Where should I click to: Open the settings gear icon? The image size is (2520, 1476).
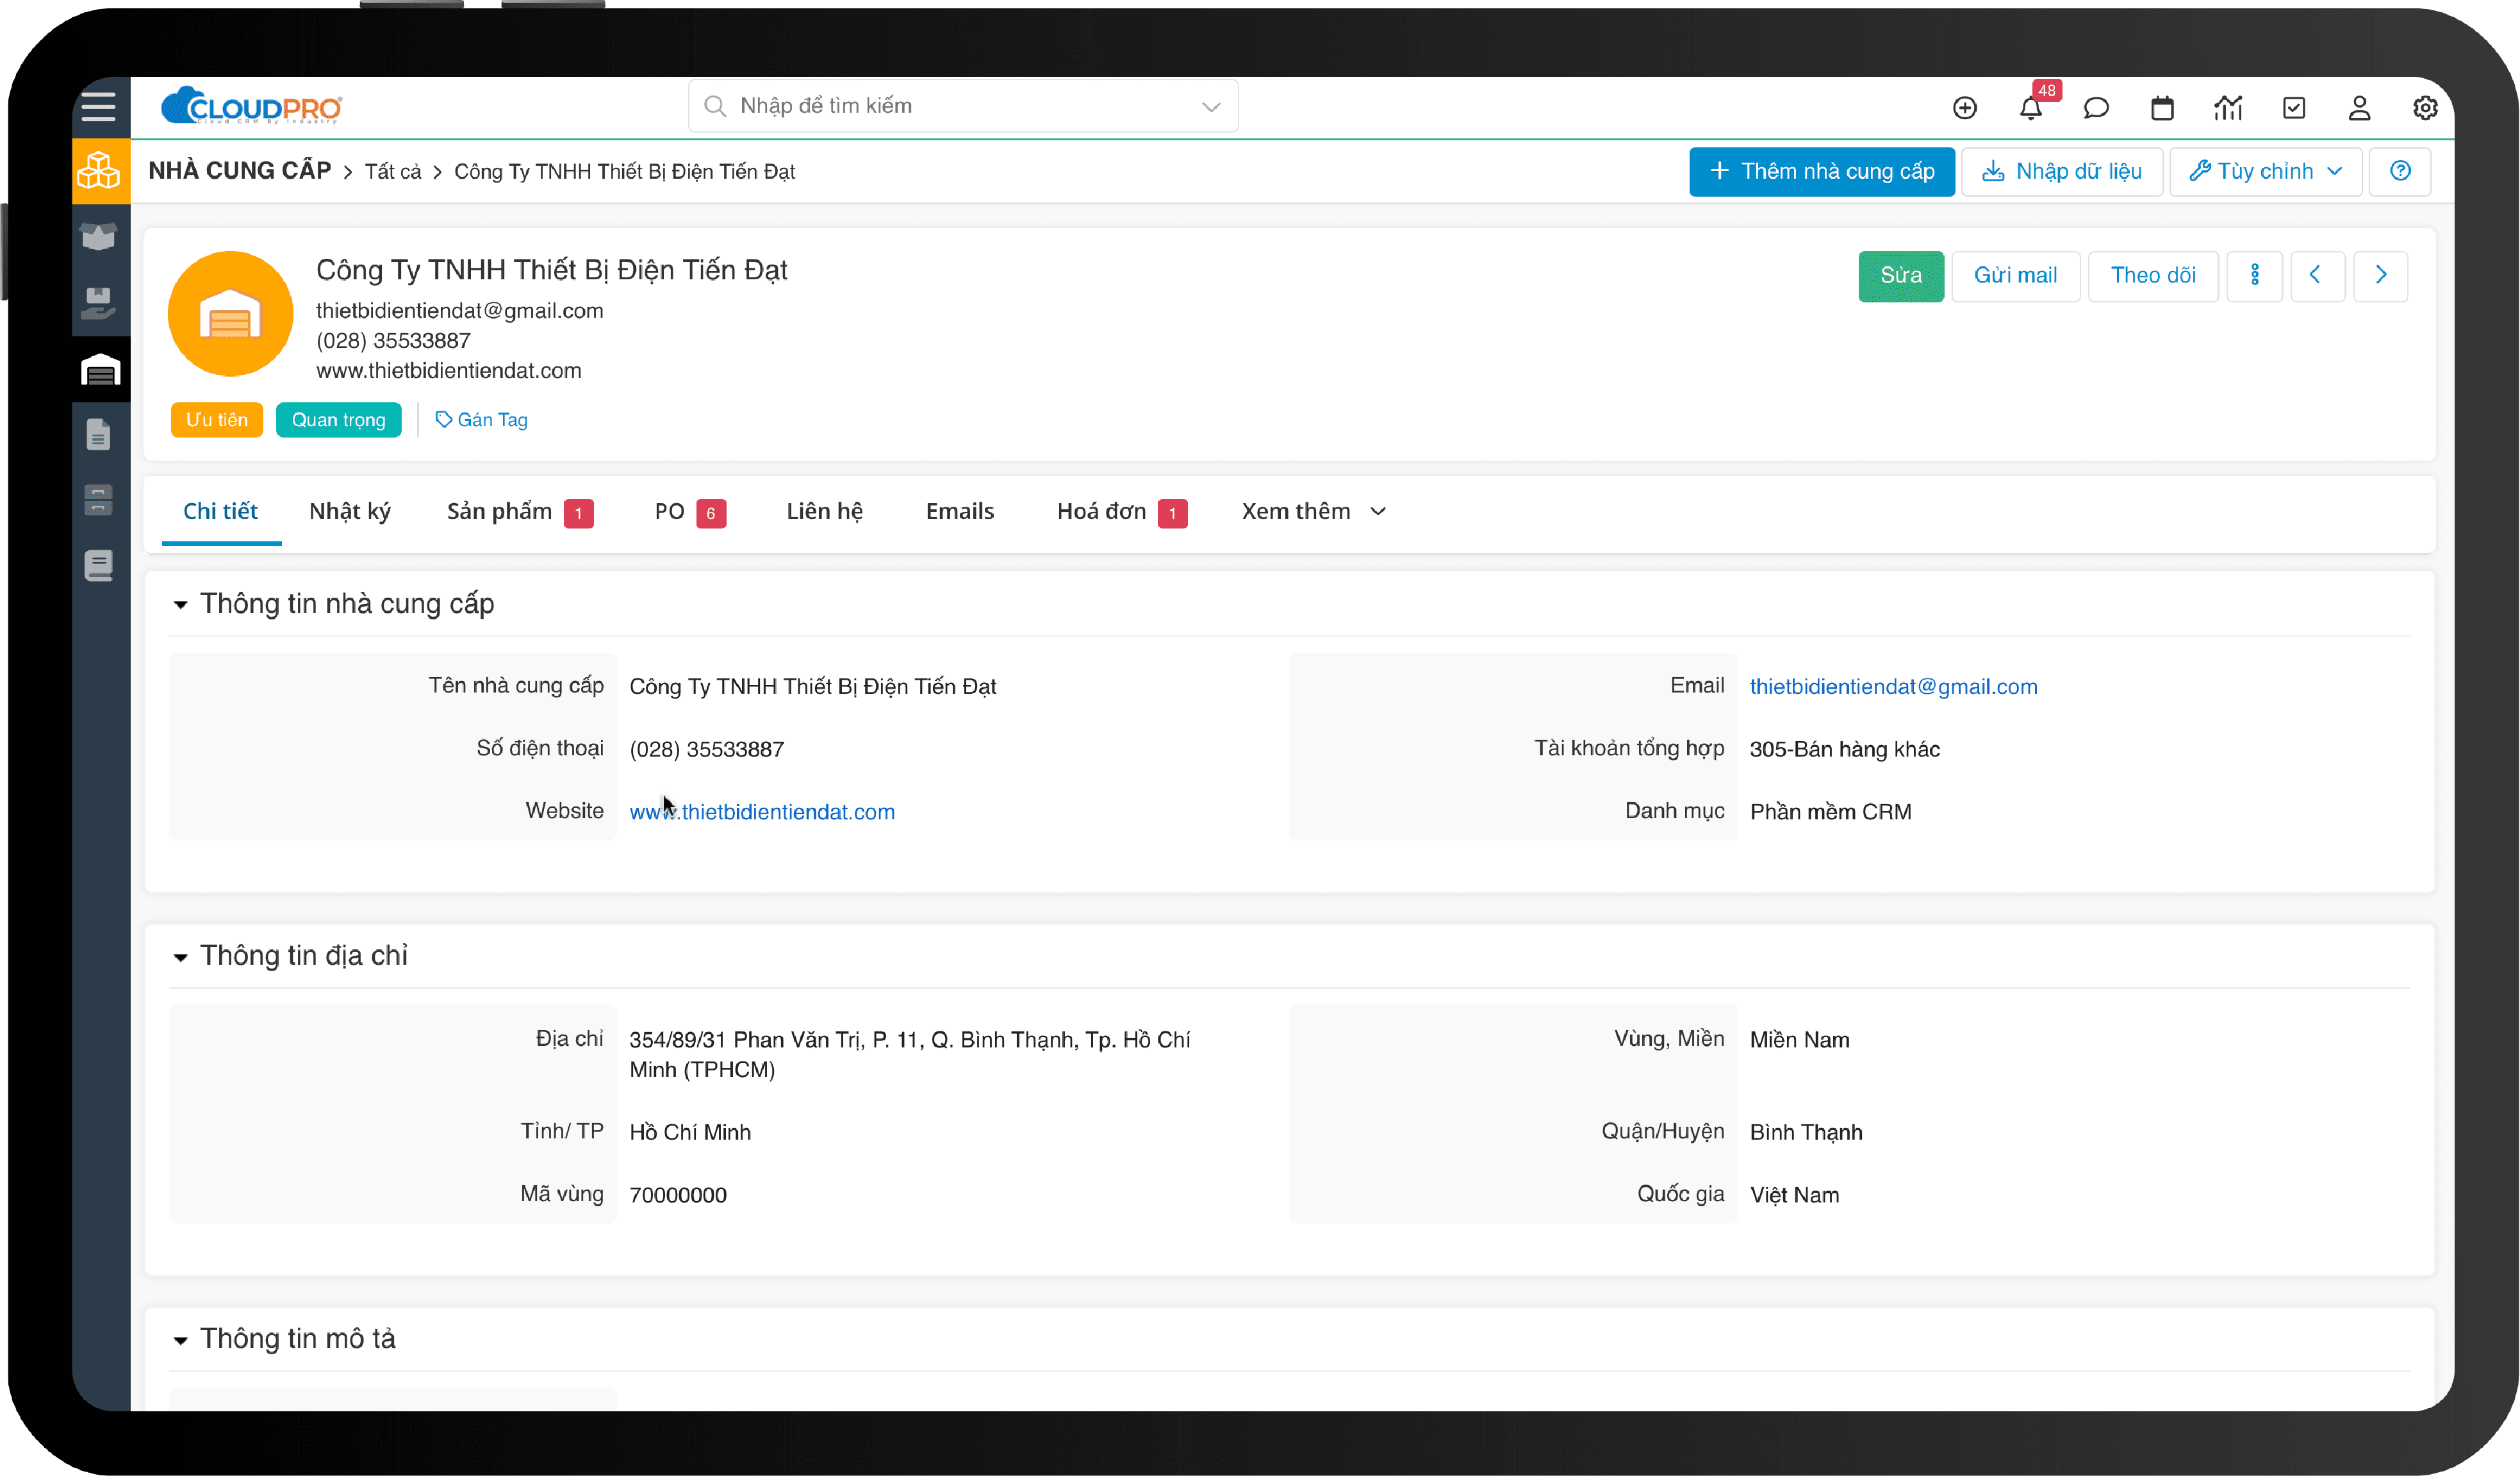click(x=2425, y=108)
